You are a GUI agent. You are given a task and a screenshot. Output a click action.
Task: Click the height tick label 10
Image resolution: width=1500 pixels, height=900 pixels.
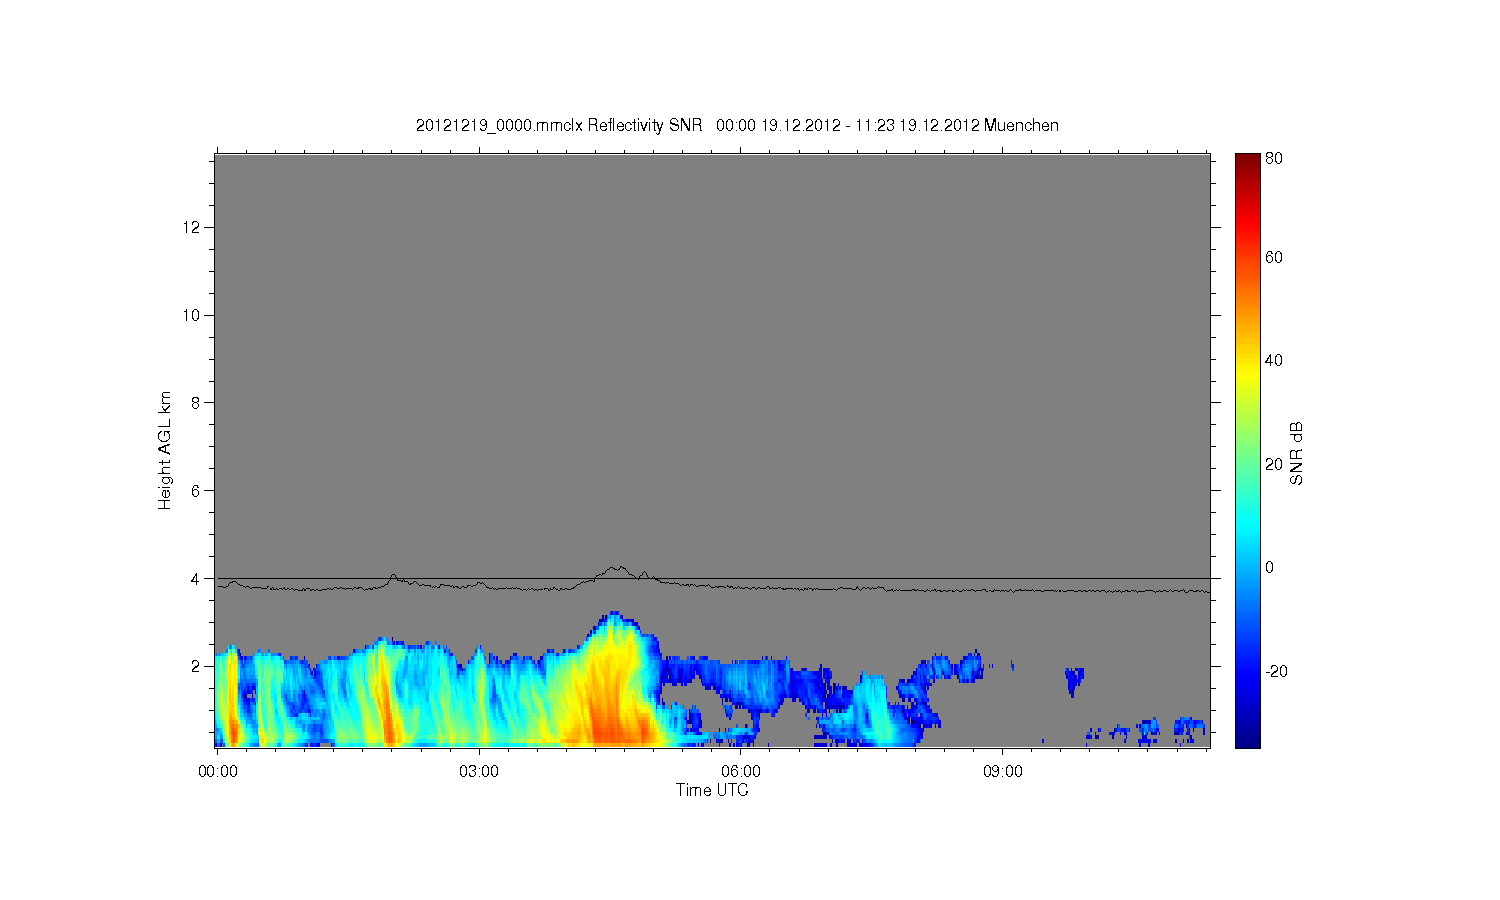(x=191, y=315)
